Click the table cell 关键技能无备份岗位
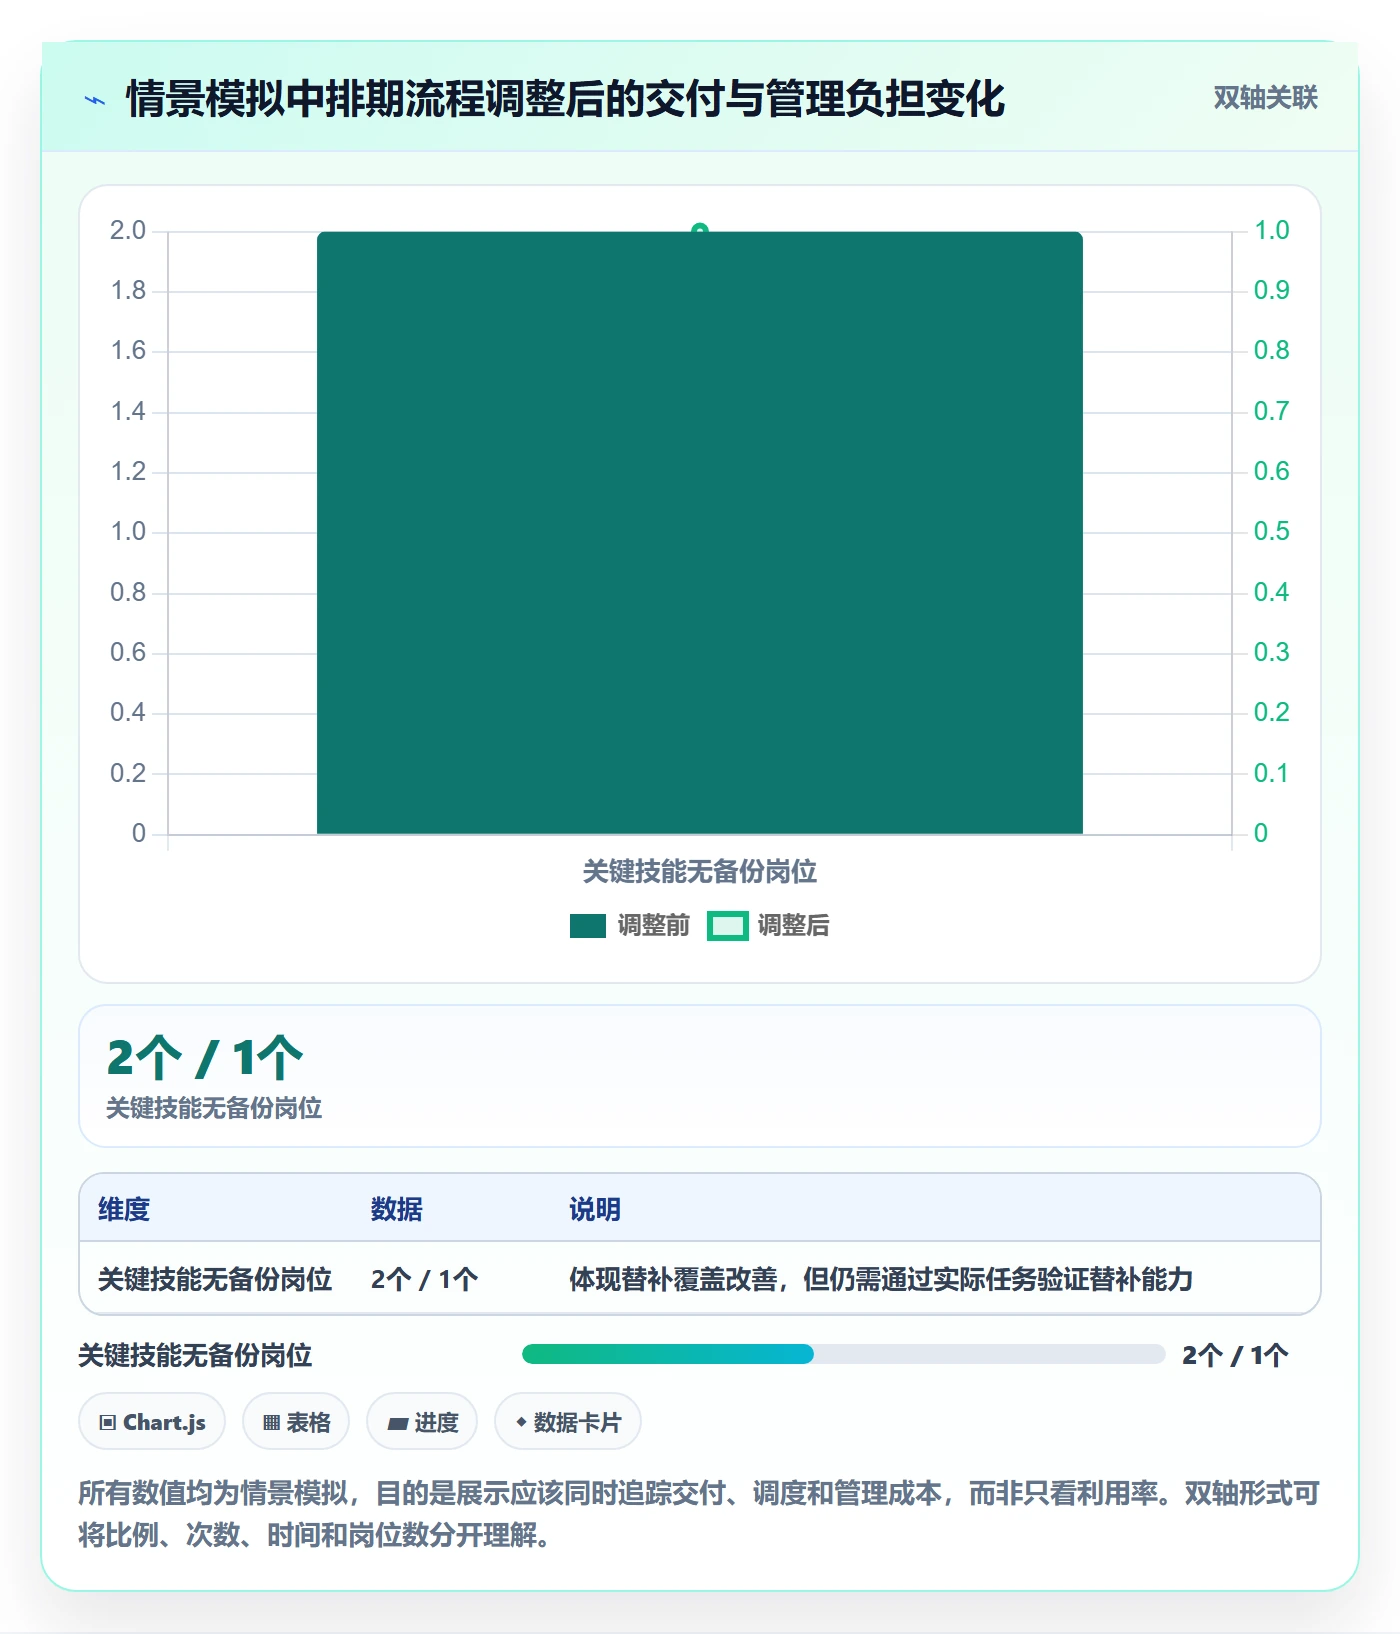The height and width of the screenshot is (1634, 1400). pyautogui.click(x=215, y=1279)
